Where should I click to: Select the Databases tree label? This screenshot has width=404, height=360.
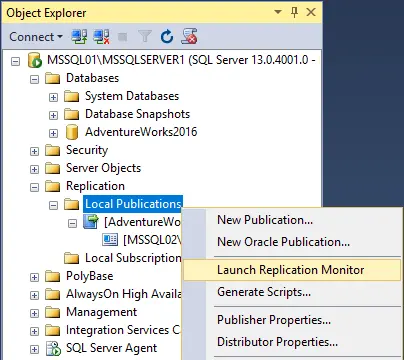[92, 78]
